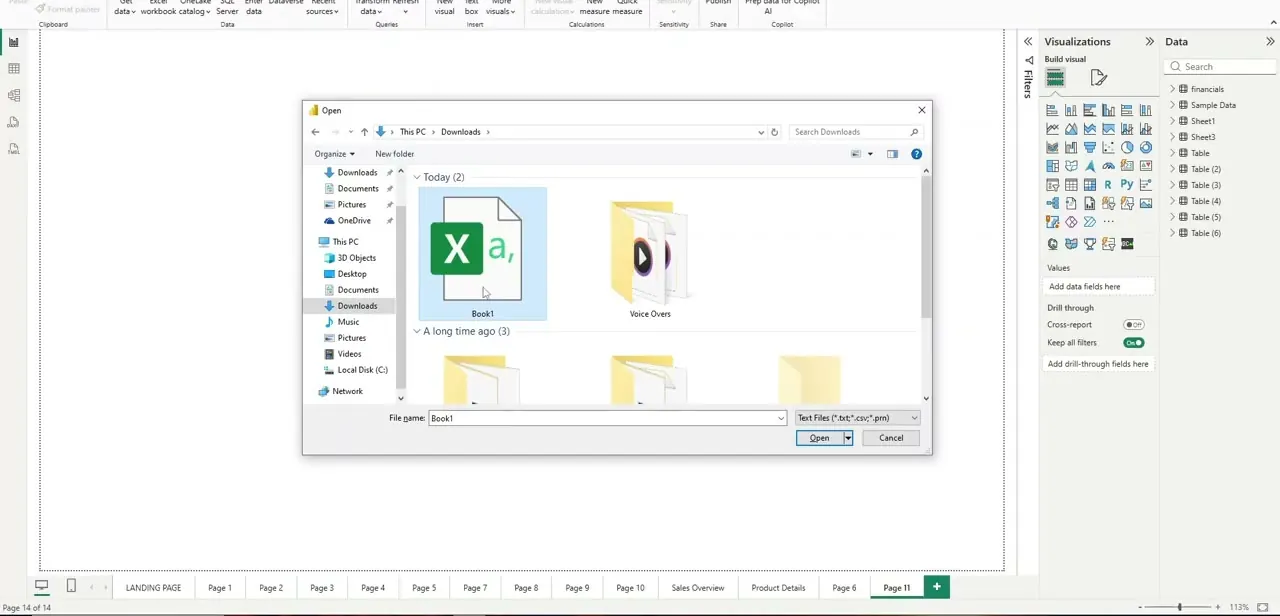
Task: Switch to LANDING PAGE tab
Action: pyautogui.click(x=153, y=588)
